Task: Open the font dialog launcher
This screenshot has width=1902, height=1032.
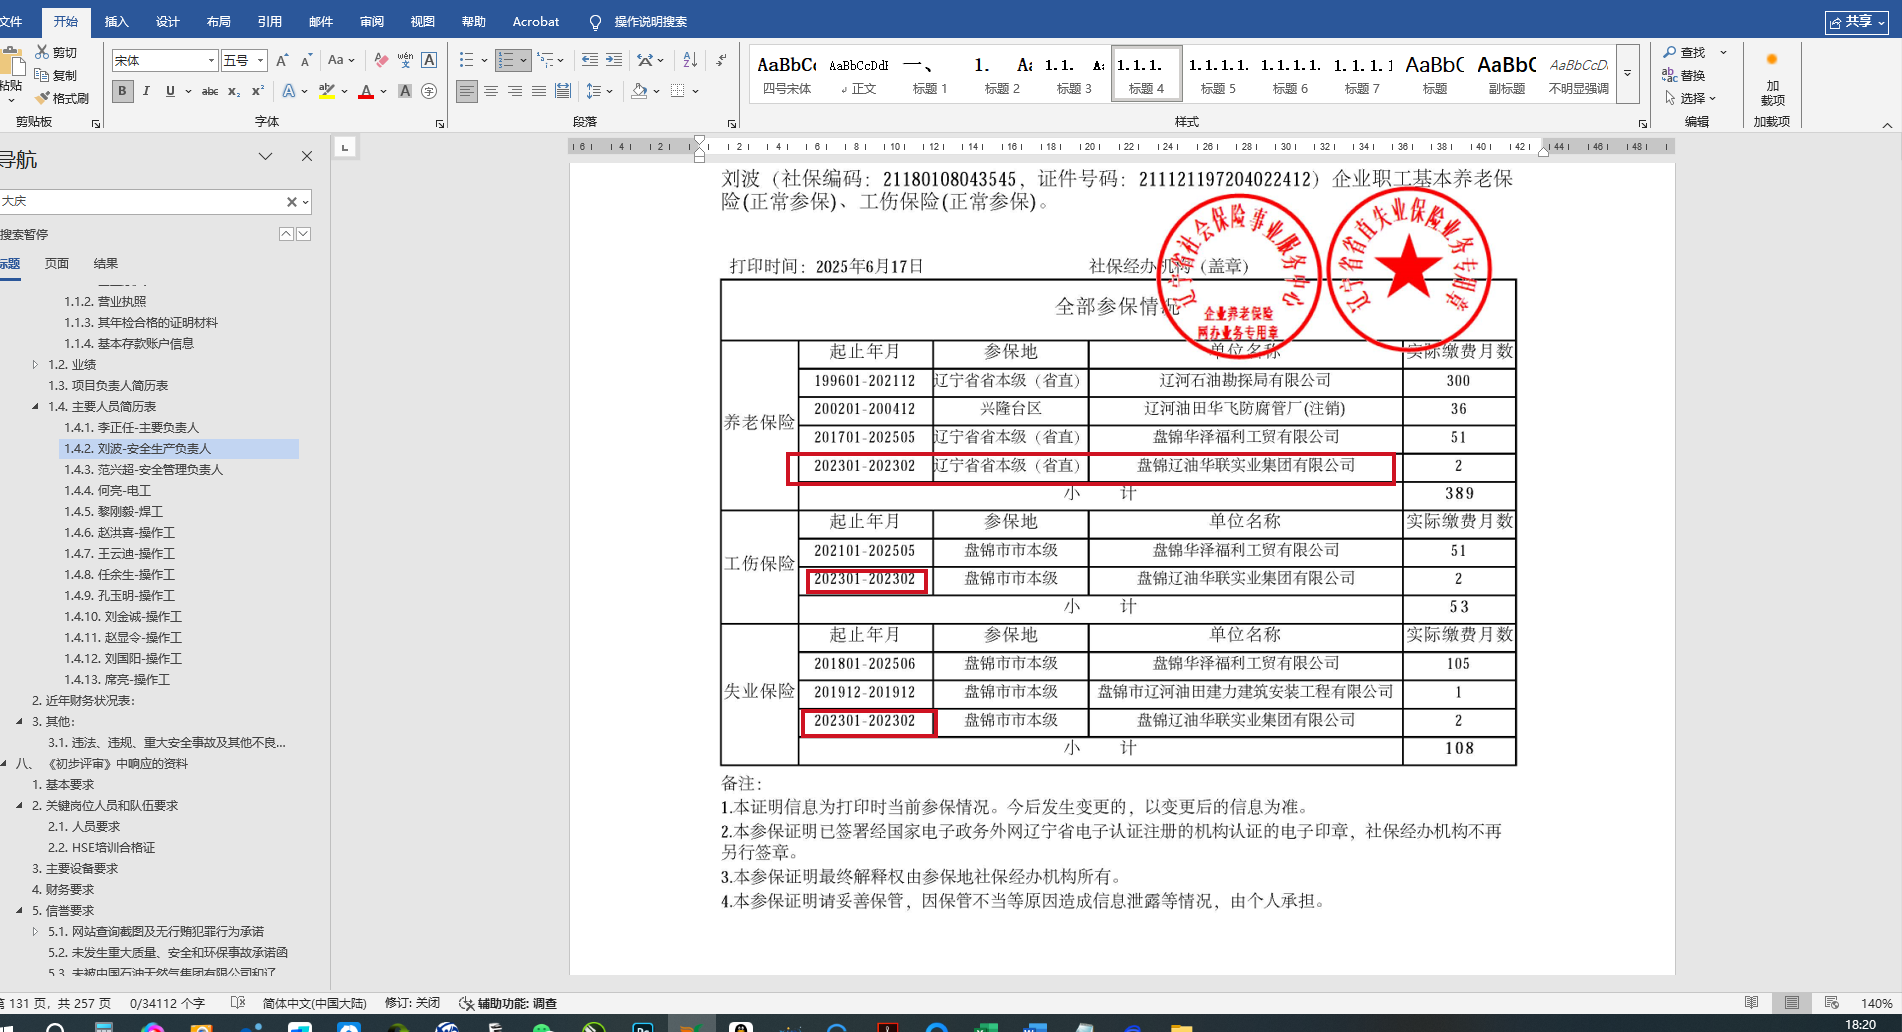Action: (440, 124)
